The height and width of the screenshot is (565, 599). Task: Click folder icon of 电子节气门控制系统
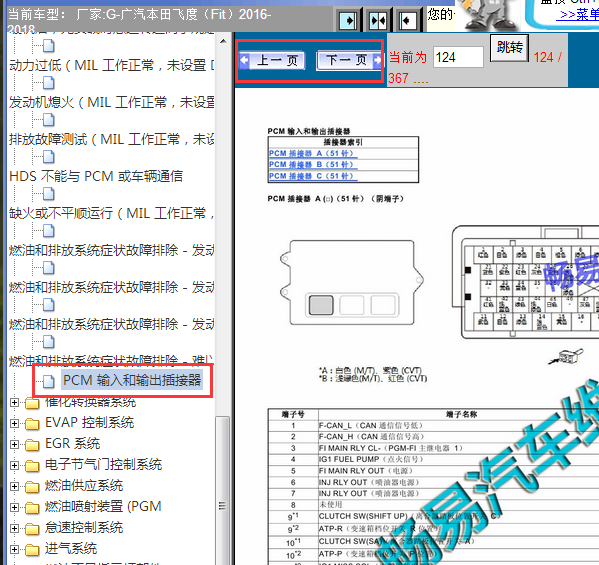click(32, 465)
